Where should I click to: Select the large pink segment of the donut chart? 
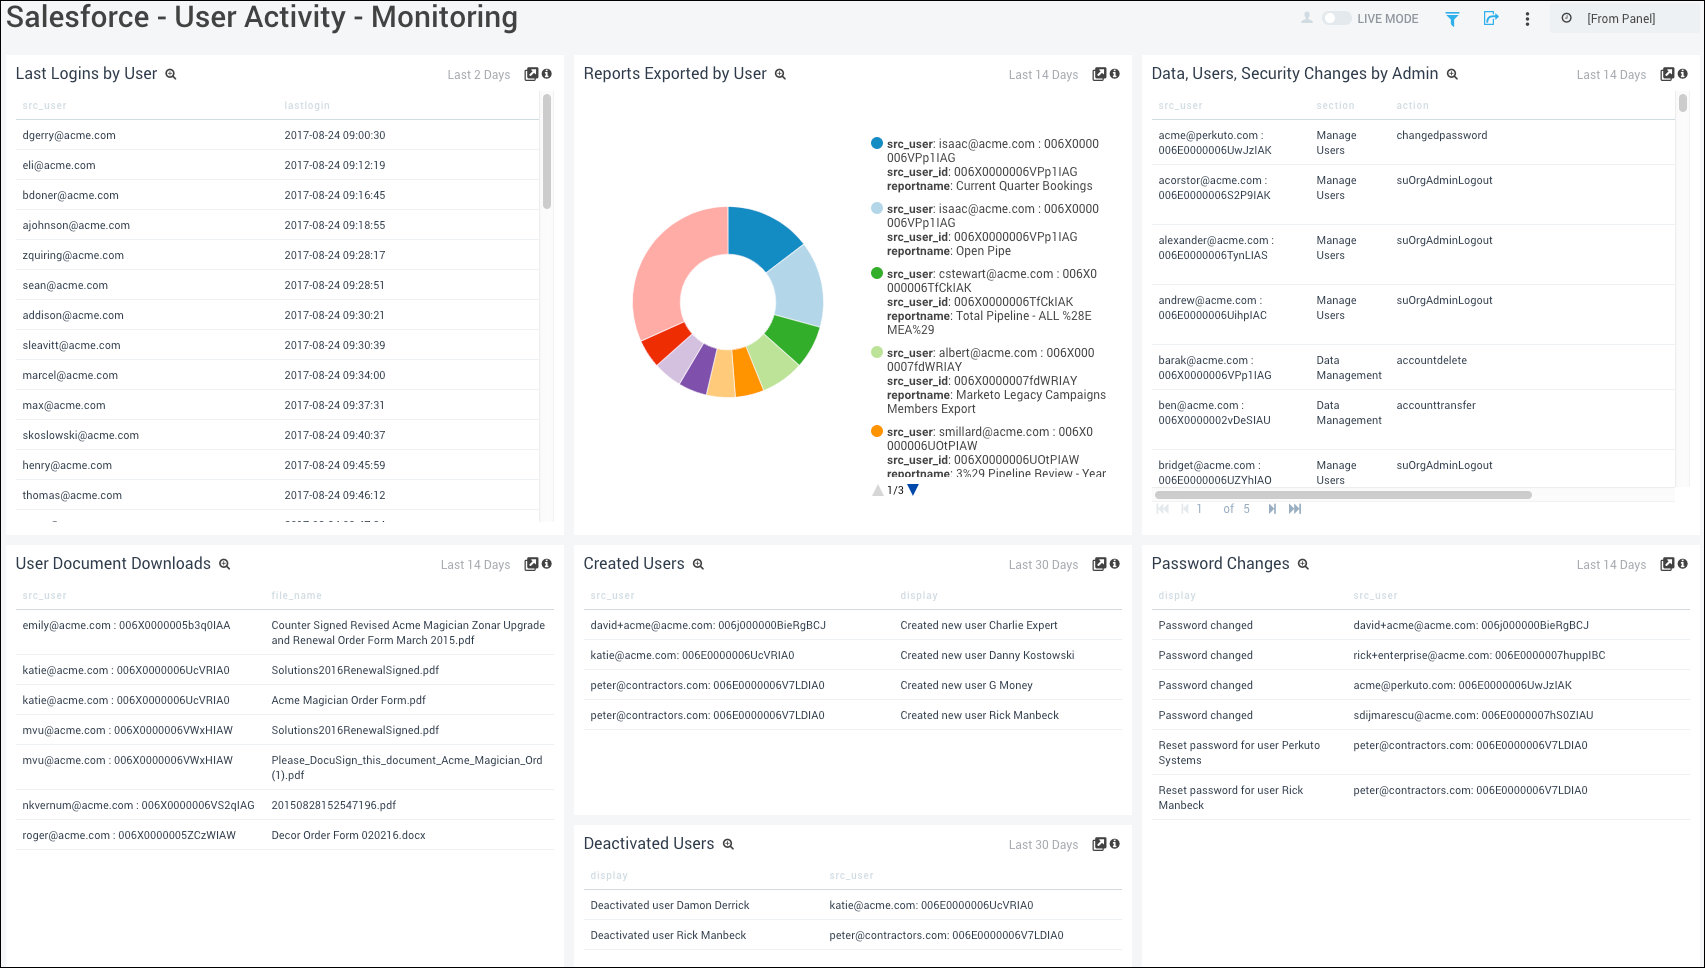[660, 270]
